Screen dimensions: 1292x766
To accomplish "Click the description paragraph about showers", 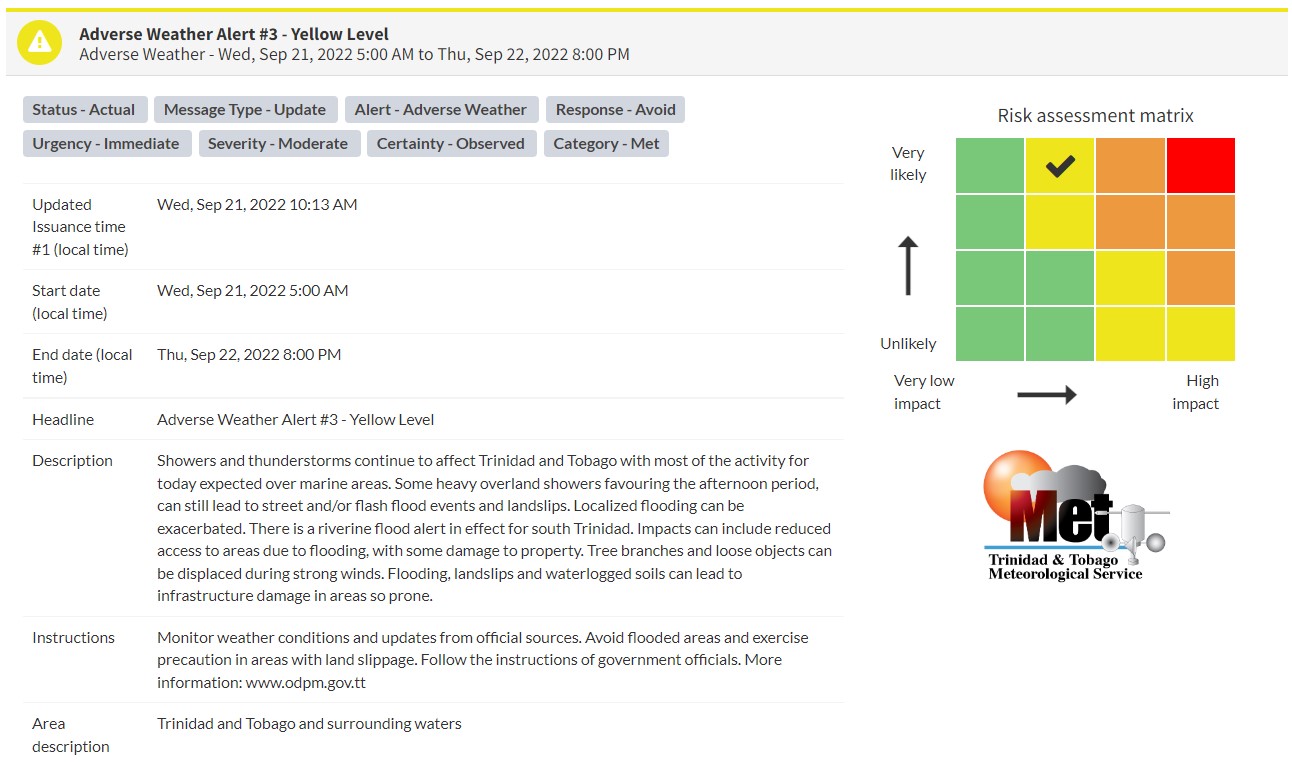I will (494, 528).
